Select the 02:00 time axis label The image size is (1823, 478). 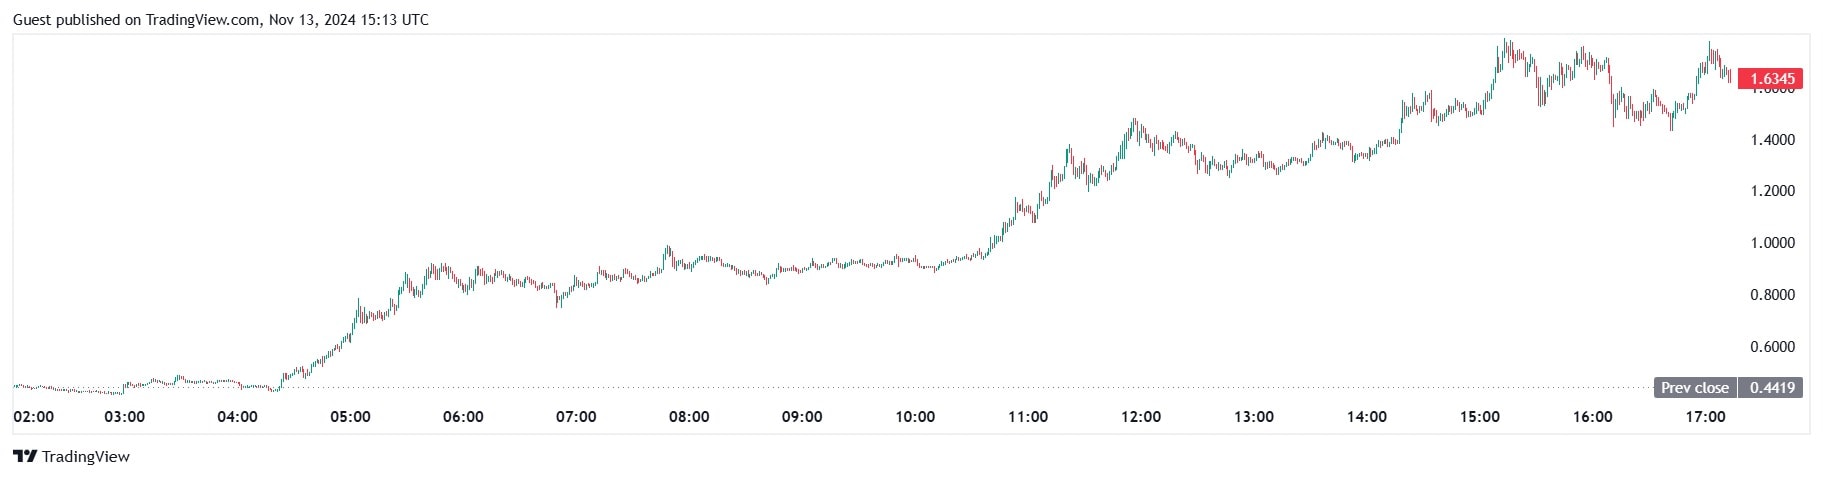click(35, 417)
